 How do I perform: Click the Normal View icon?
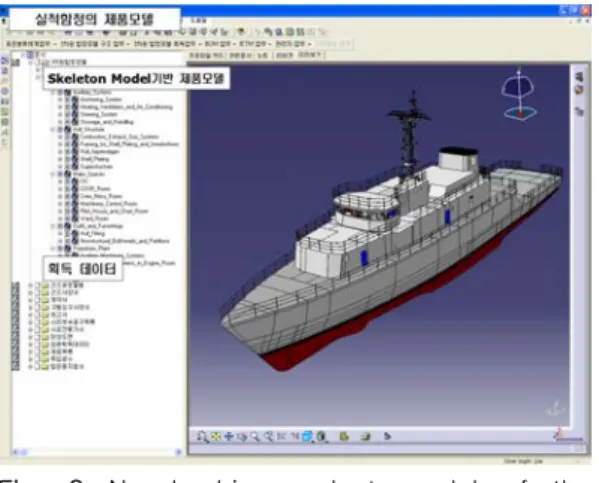[282, 436]
